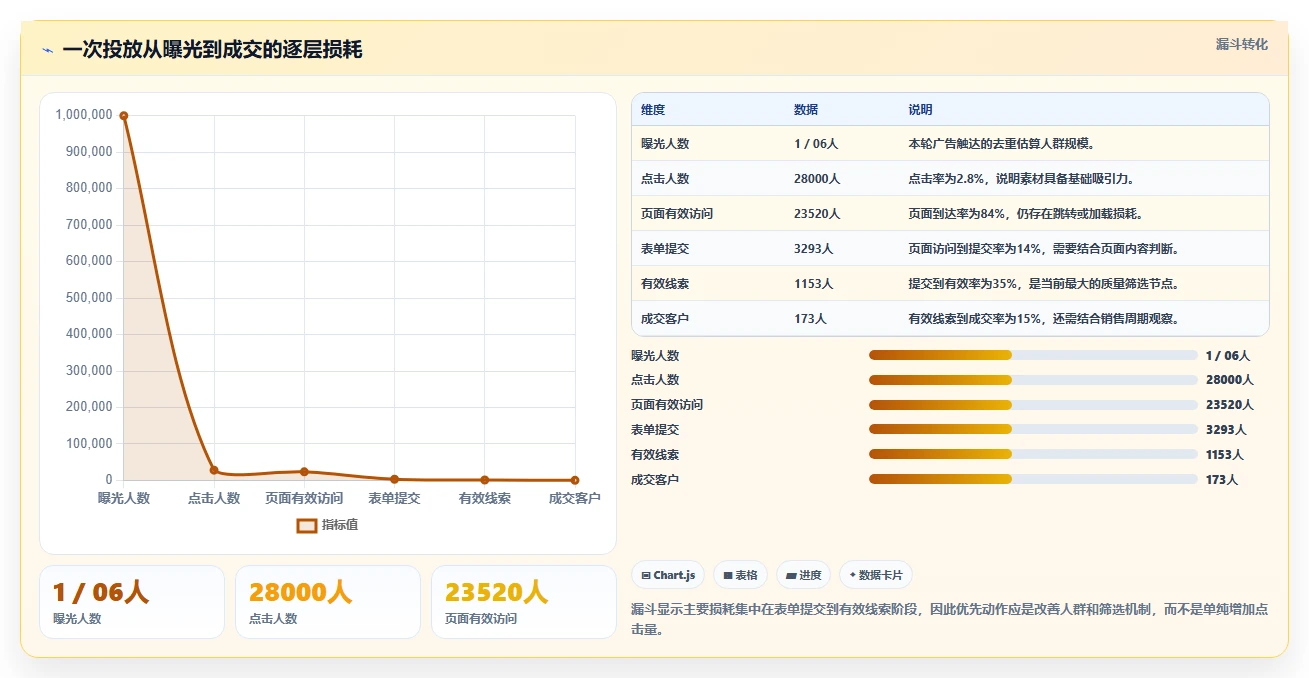The width and height of the screenshot is (1309, 678).
Task: Click the 曝光人数 data point on the chart
Action: click(124, 116)
